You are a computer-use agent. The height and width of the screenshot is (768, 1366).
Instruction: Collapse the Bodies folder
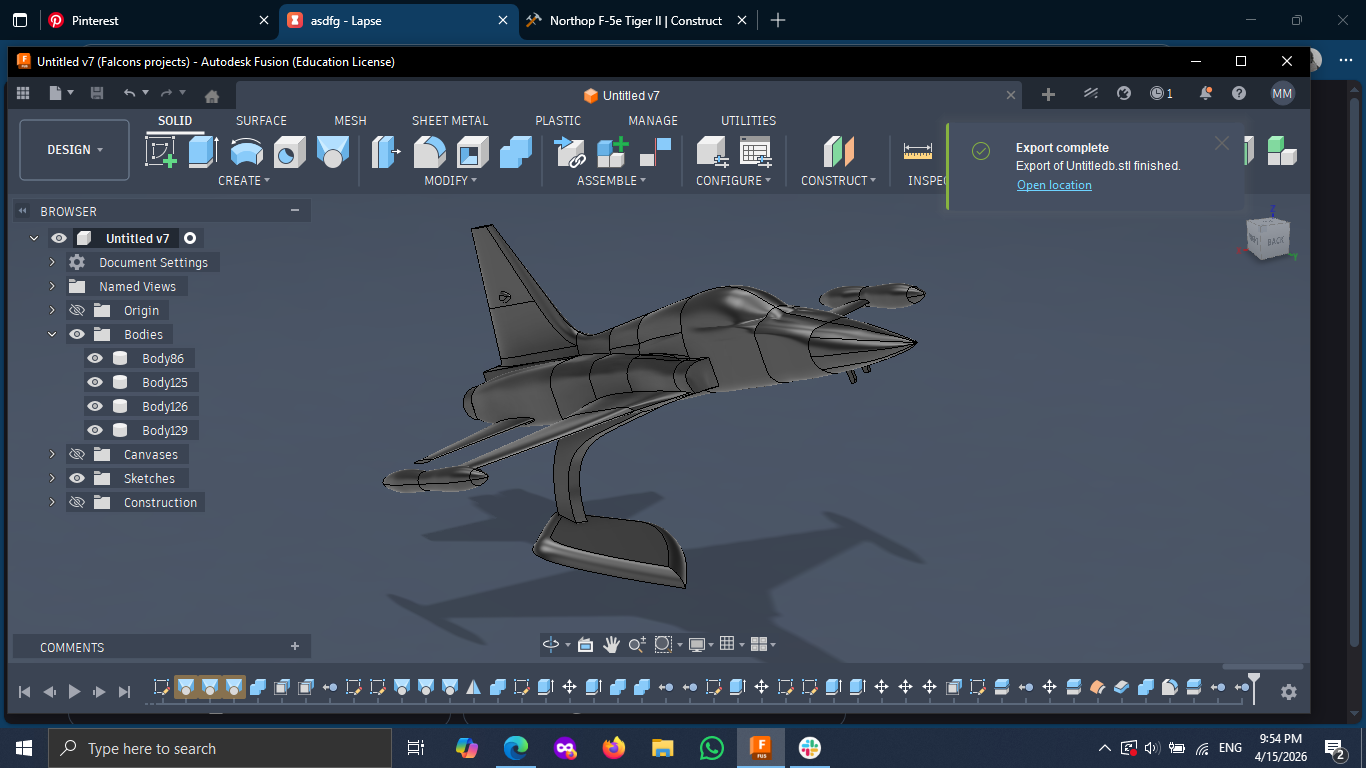point(52,334)
